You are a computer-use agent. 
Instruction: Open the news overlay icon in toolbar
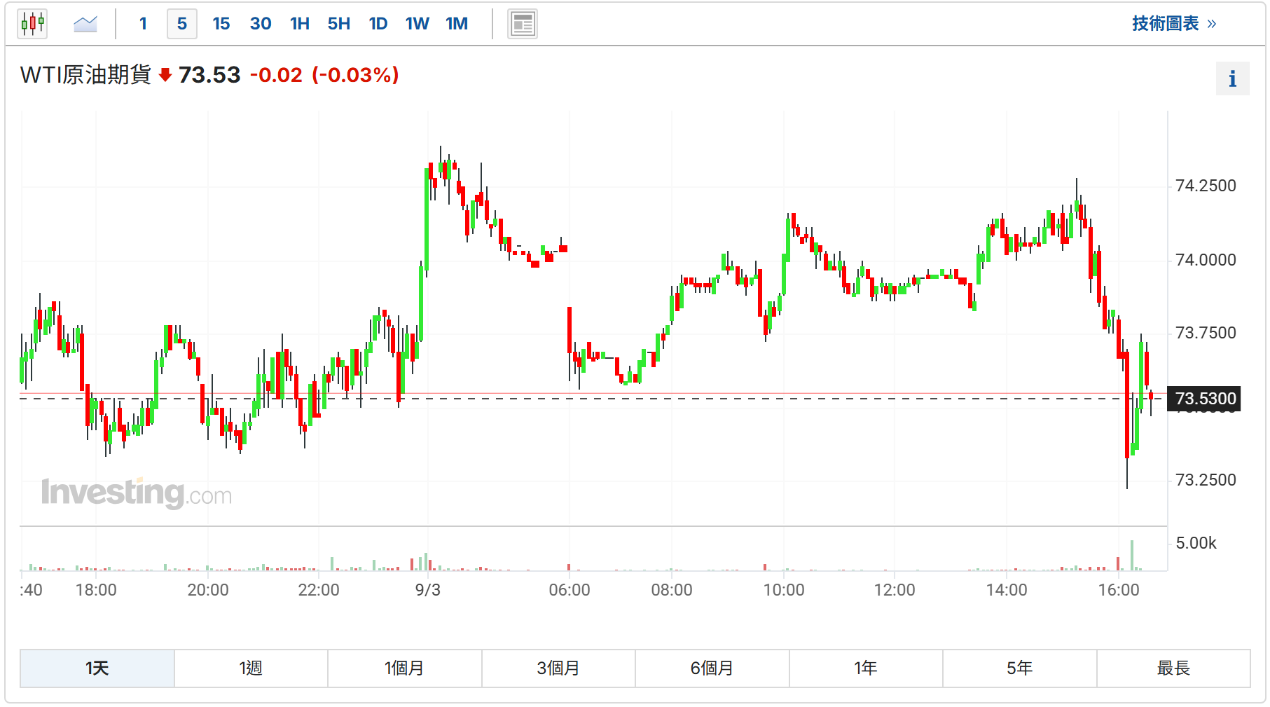[x=522, y=23]
